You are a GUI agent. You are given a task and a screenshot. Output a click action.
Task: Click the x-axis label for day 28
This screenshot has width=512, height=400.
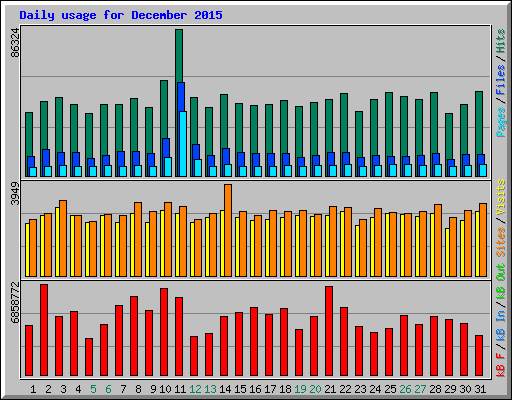click(x=435, y=389)
